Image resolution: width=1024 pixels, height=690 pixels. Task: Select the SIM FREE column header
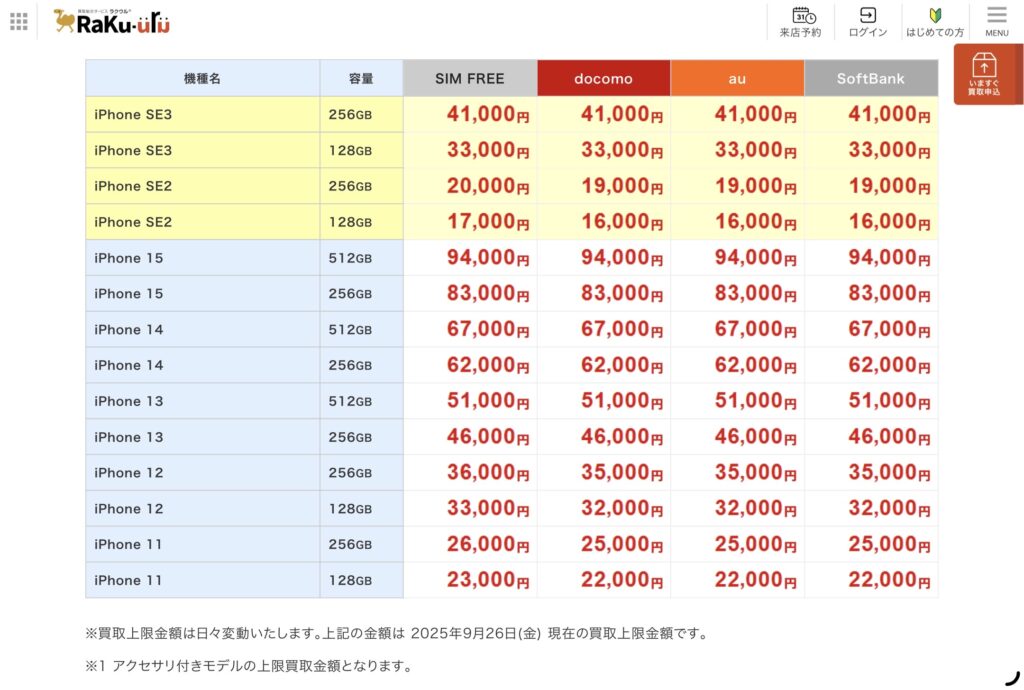(470, 78)
